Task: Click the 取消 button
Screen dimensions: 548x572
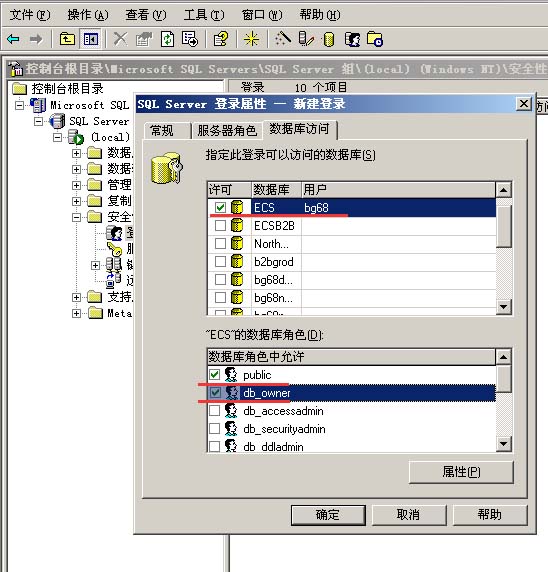Action: click(409, 515)
